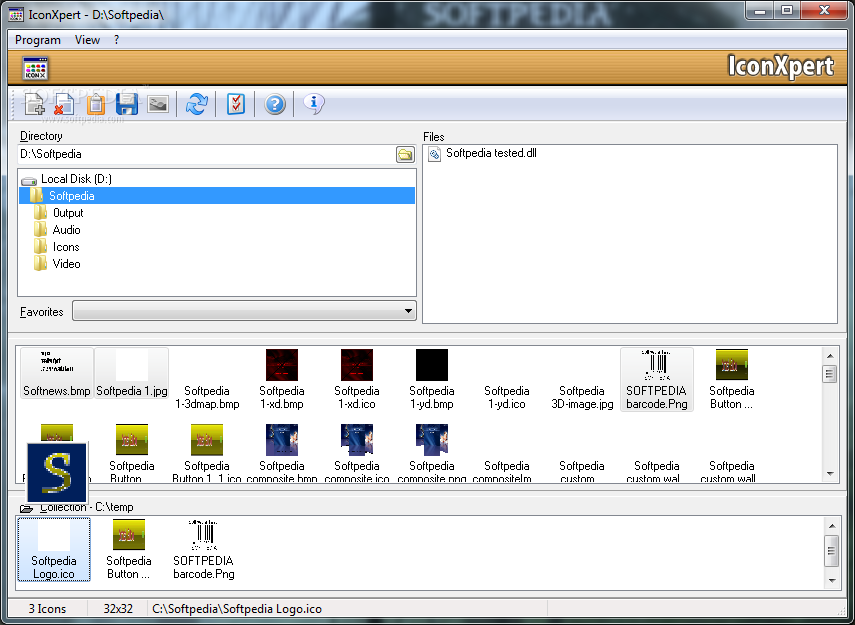This screenshot has height=625, width=855.
Task: Select Softpedia Logo.ico in the Collection pane
Action: [53, 550]
